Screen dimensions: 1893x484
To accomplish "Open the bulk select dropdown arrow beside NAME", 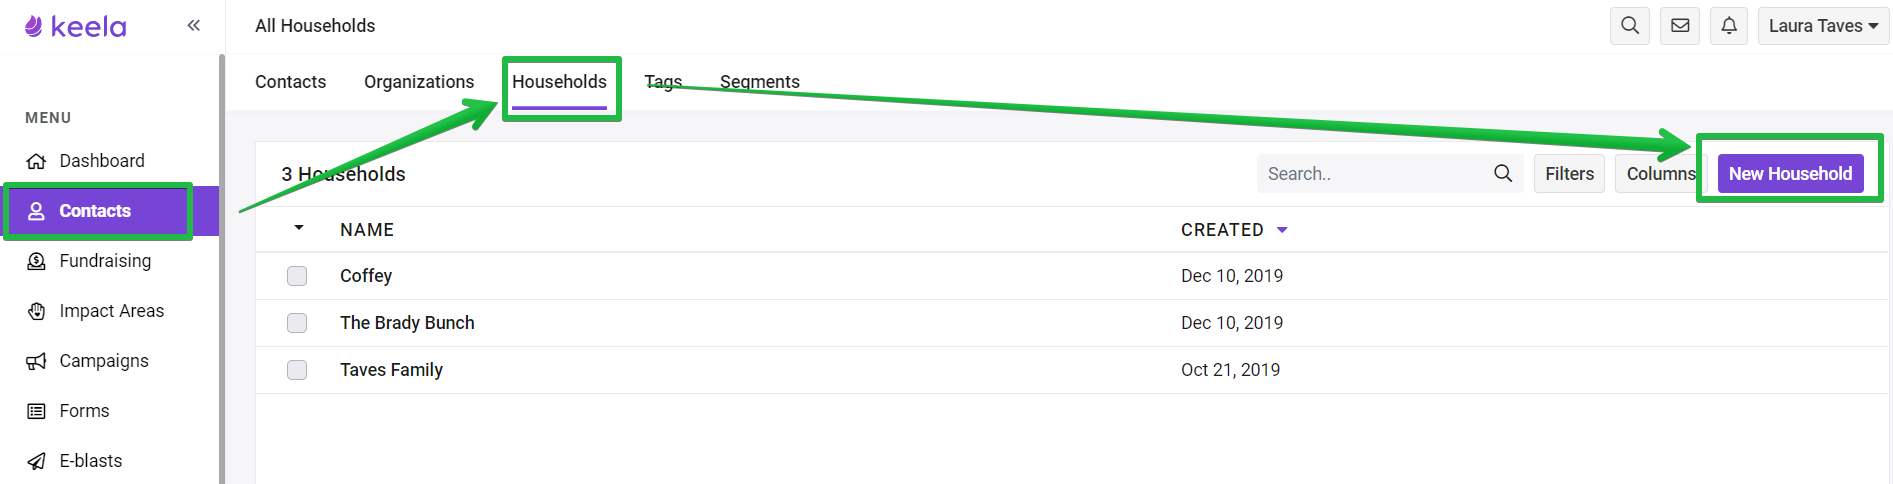I will tap(299, 228).
